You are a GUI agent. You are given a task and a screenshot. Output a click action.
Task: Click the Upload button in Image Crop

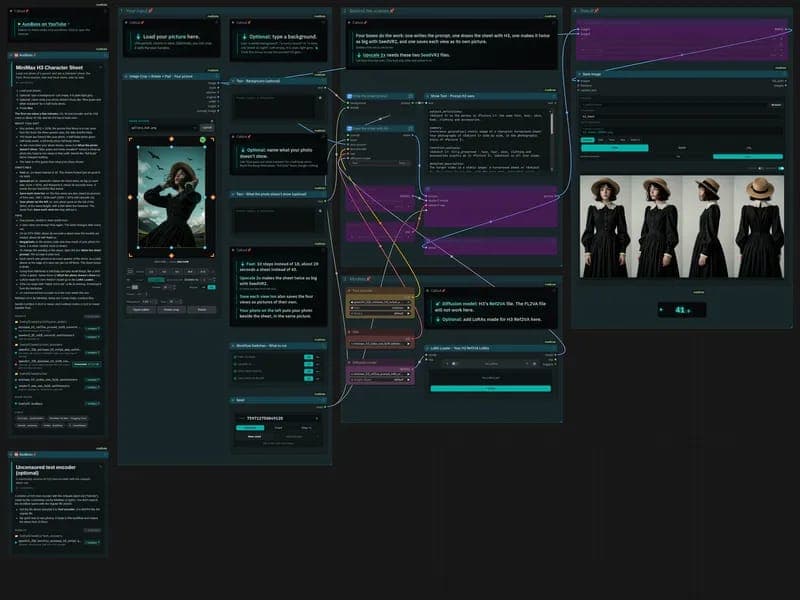click(207, 128)
